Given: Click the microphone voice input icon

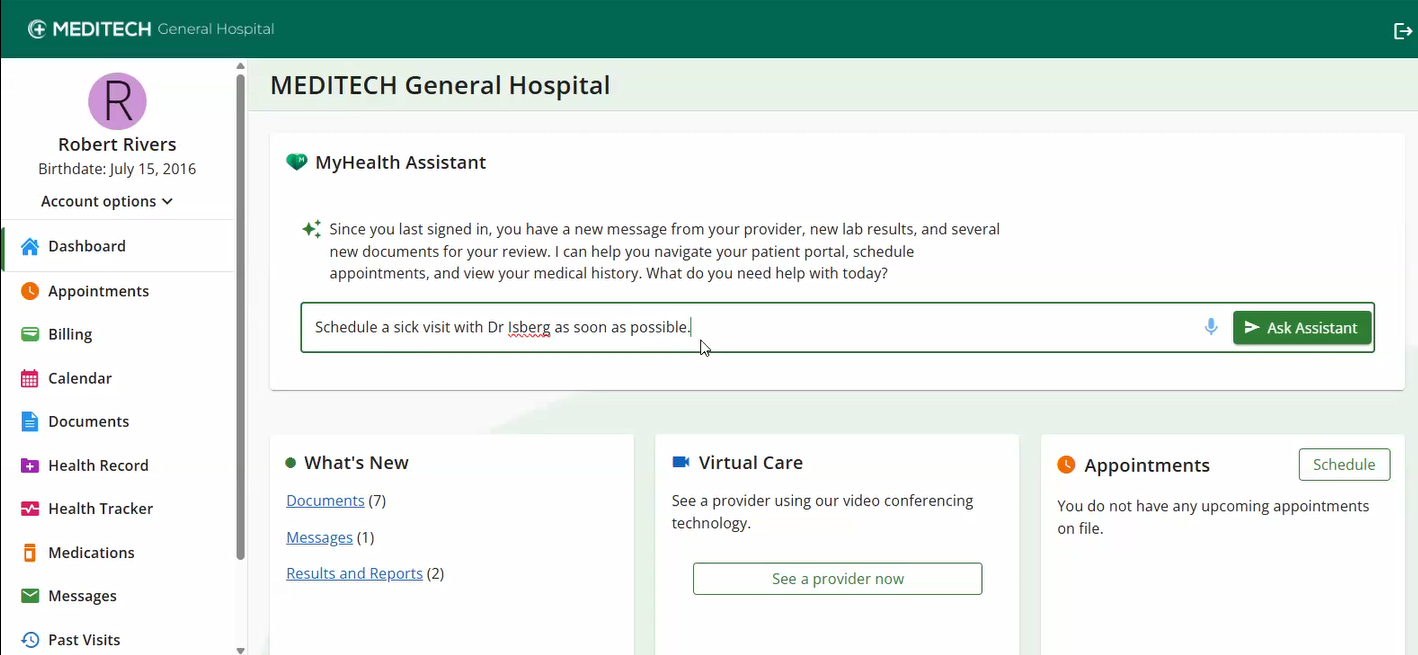Looking at the screenshot, I should point(1211,327).
